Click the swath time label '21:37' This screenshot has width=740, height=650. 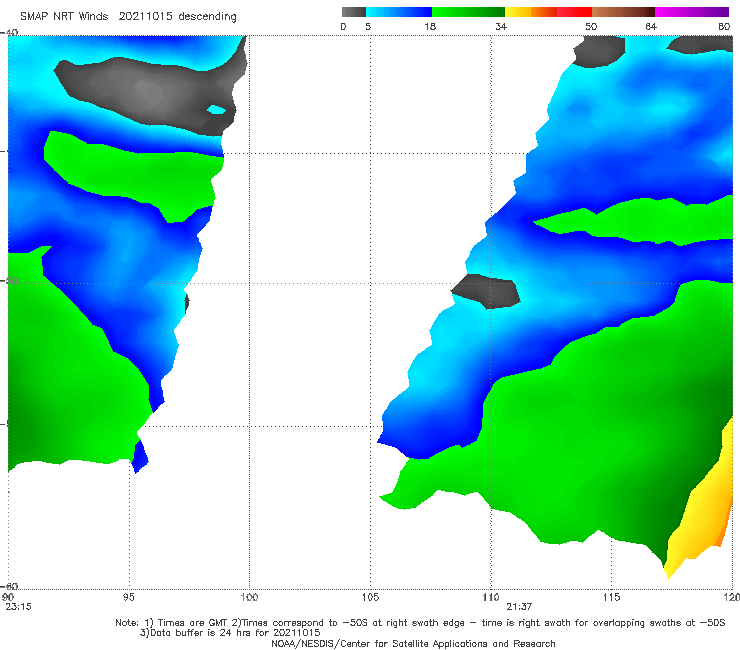point(520,607)
